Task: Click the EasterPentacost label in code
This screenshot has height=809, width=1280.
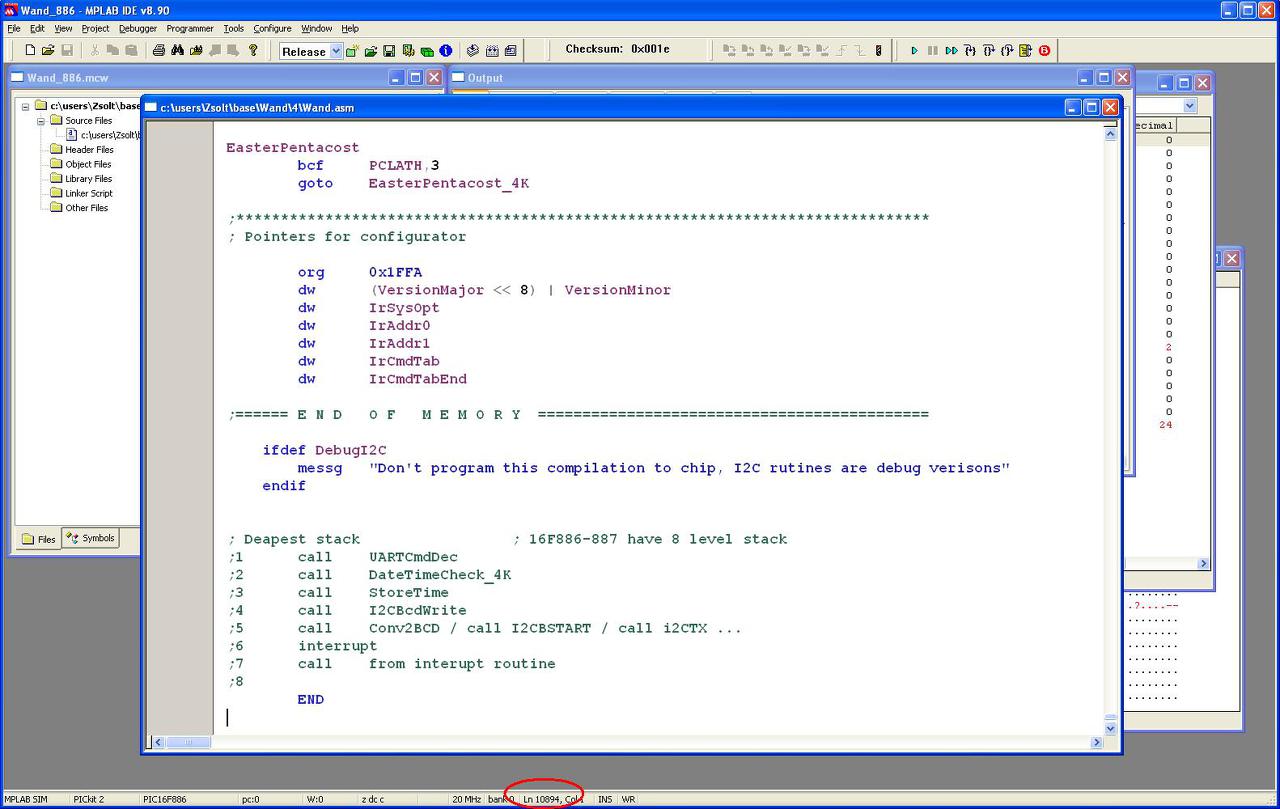Action: [292, 147]
